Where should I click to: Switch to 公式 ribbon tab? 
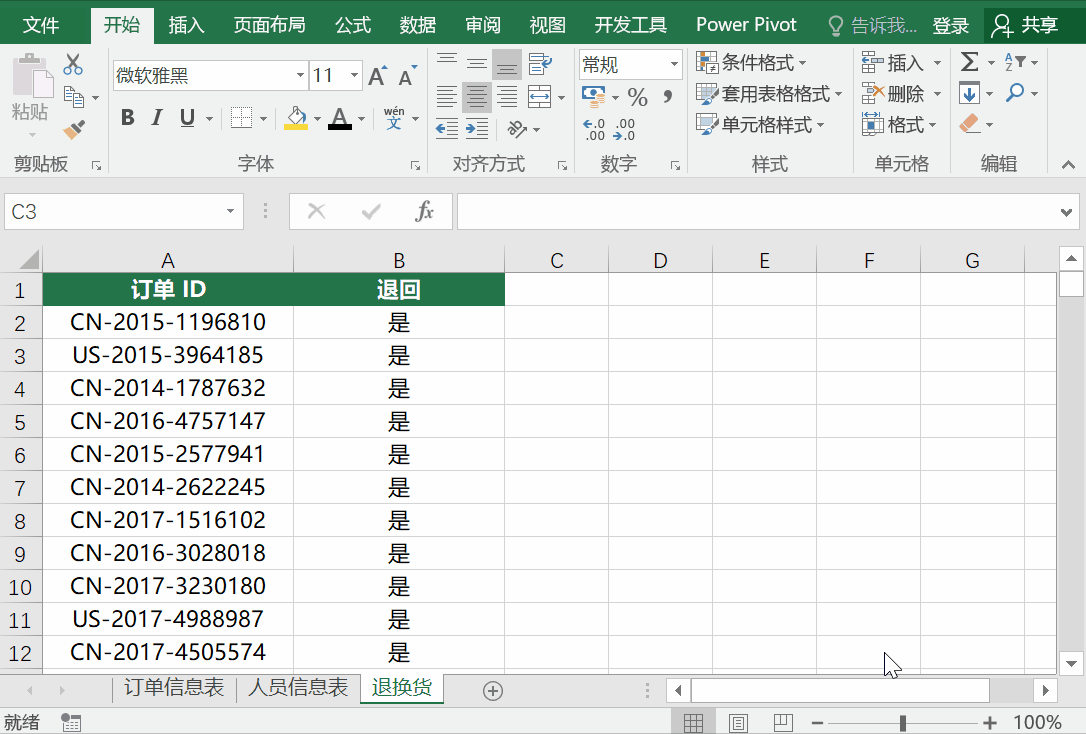point(353,26)
